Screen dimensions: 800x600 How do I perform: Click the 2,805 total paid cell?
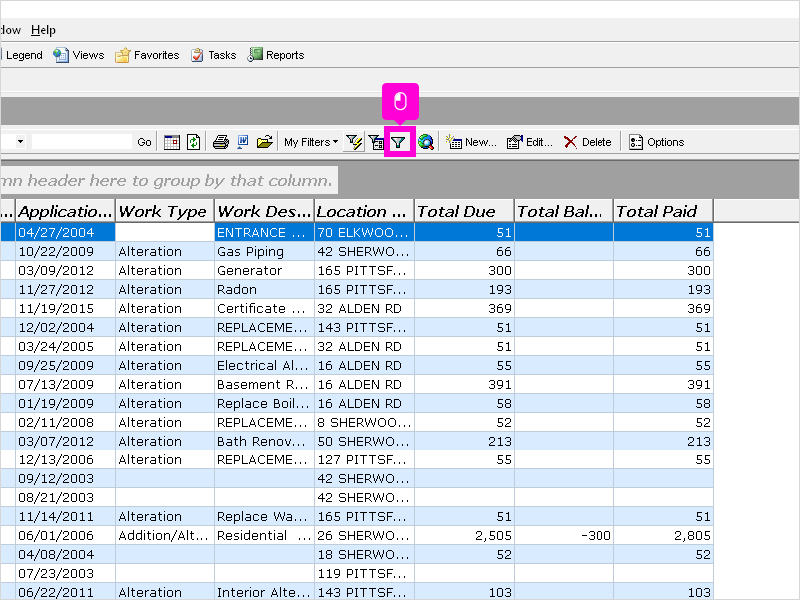click(663, 535)
